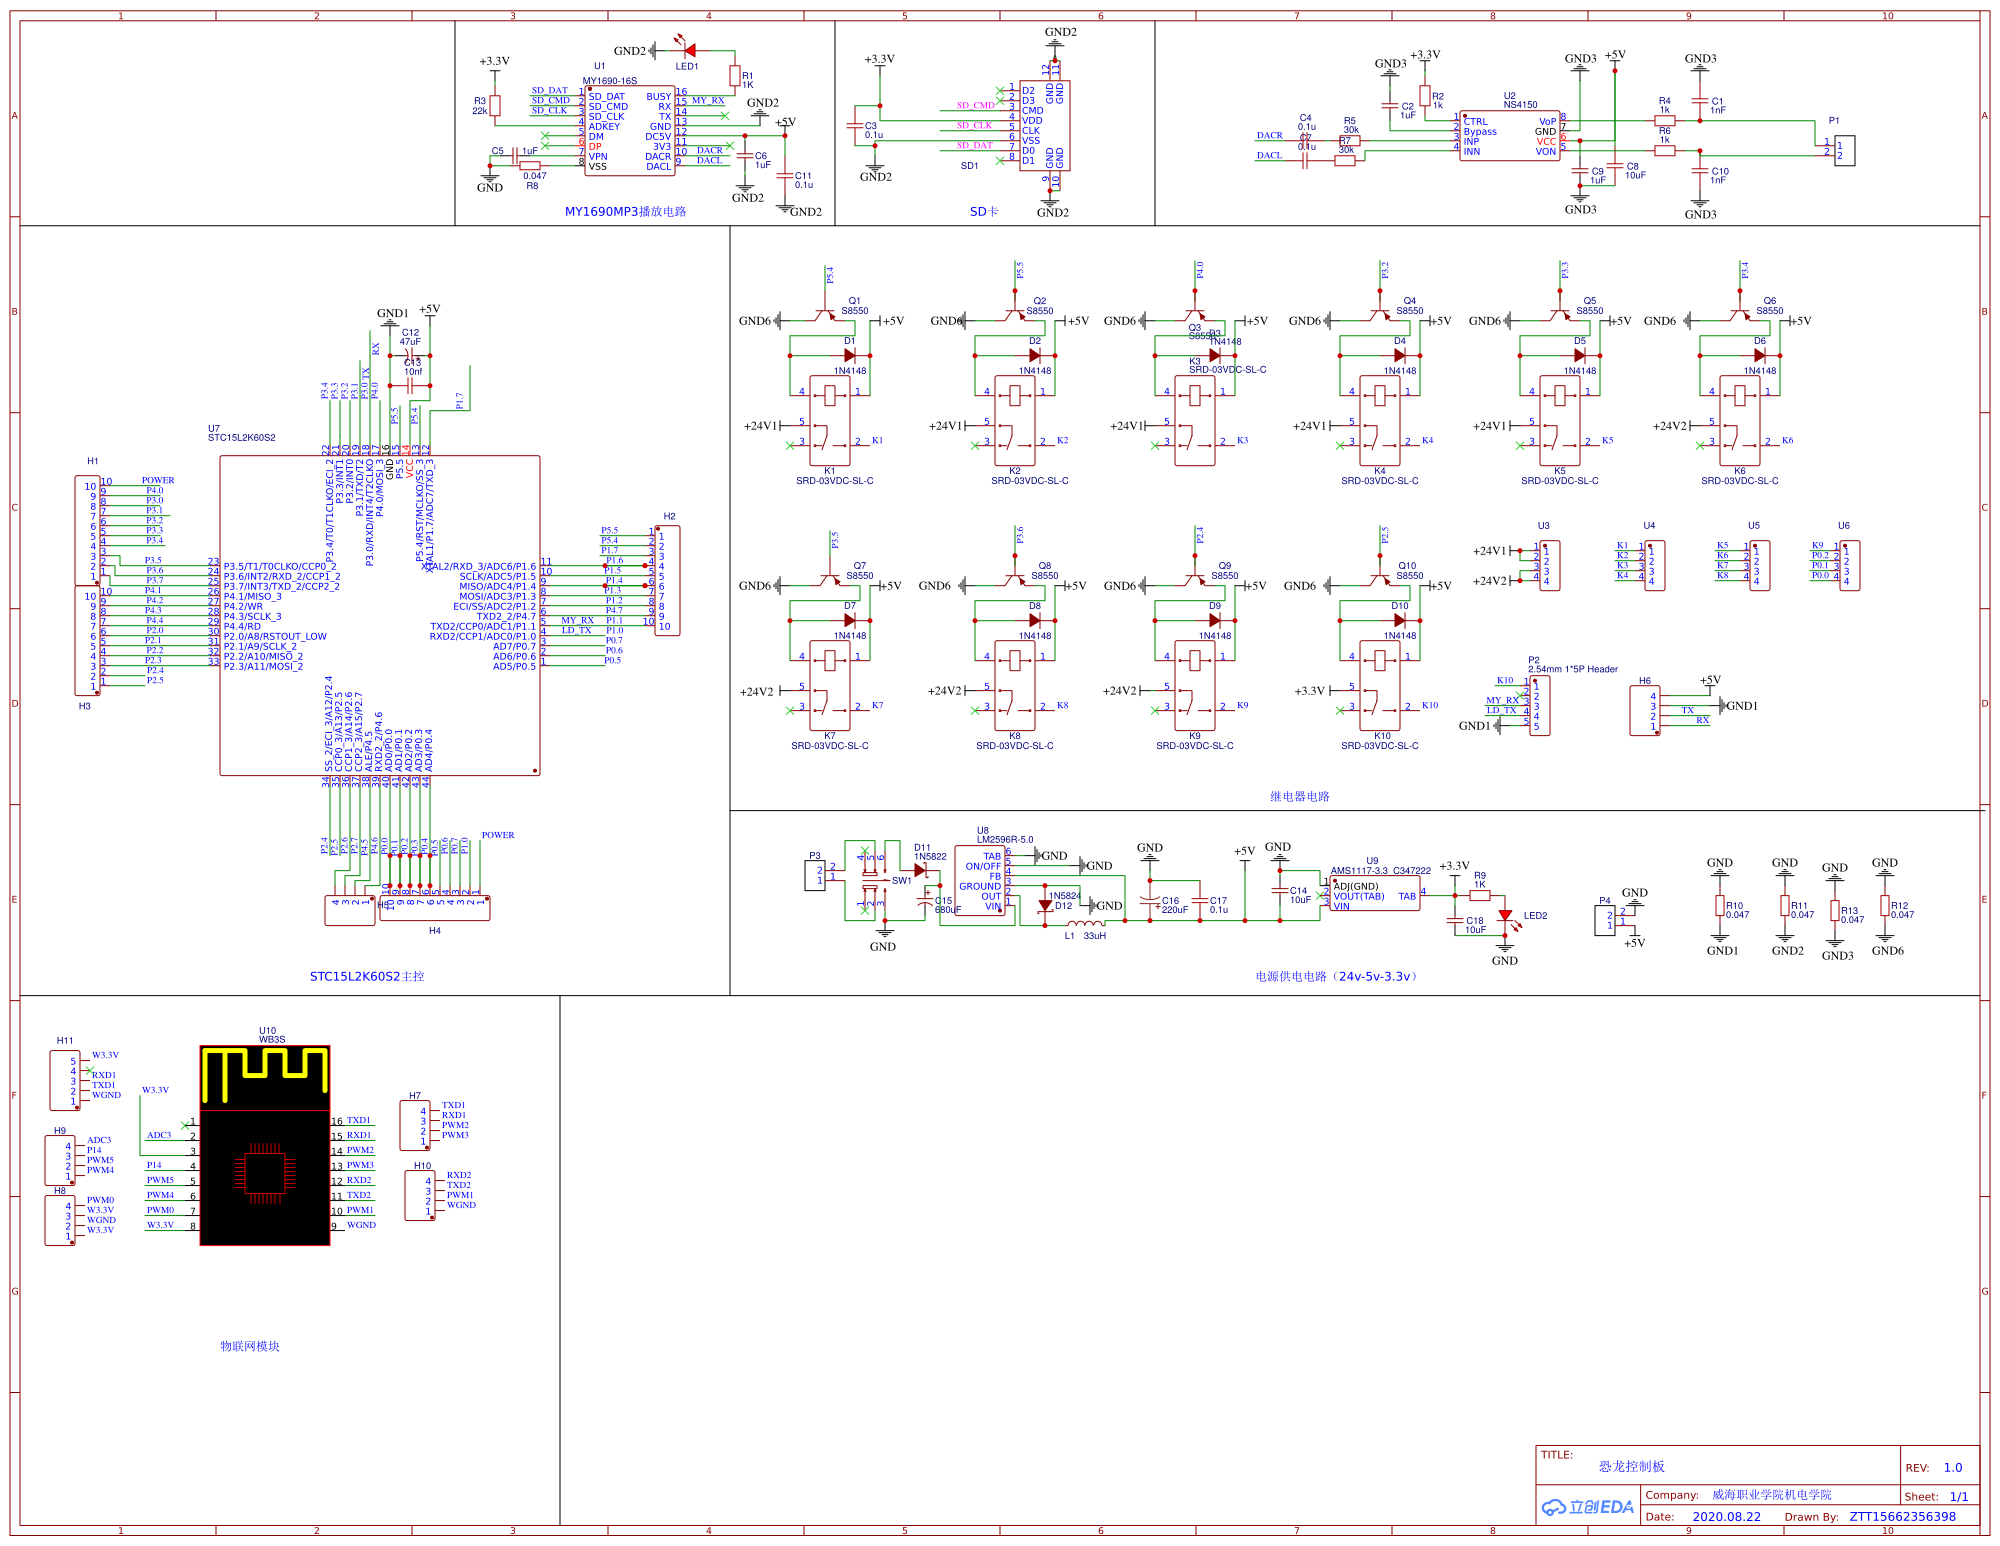The image size is (2000, 1546).
Task: Select the 继电器电路 section label
Action: point(1299,796)
